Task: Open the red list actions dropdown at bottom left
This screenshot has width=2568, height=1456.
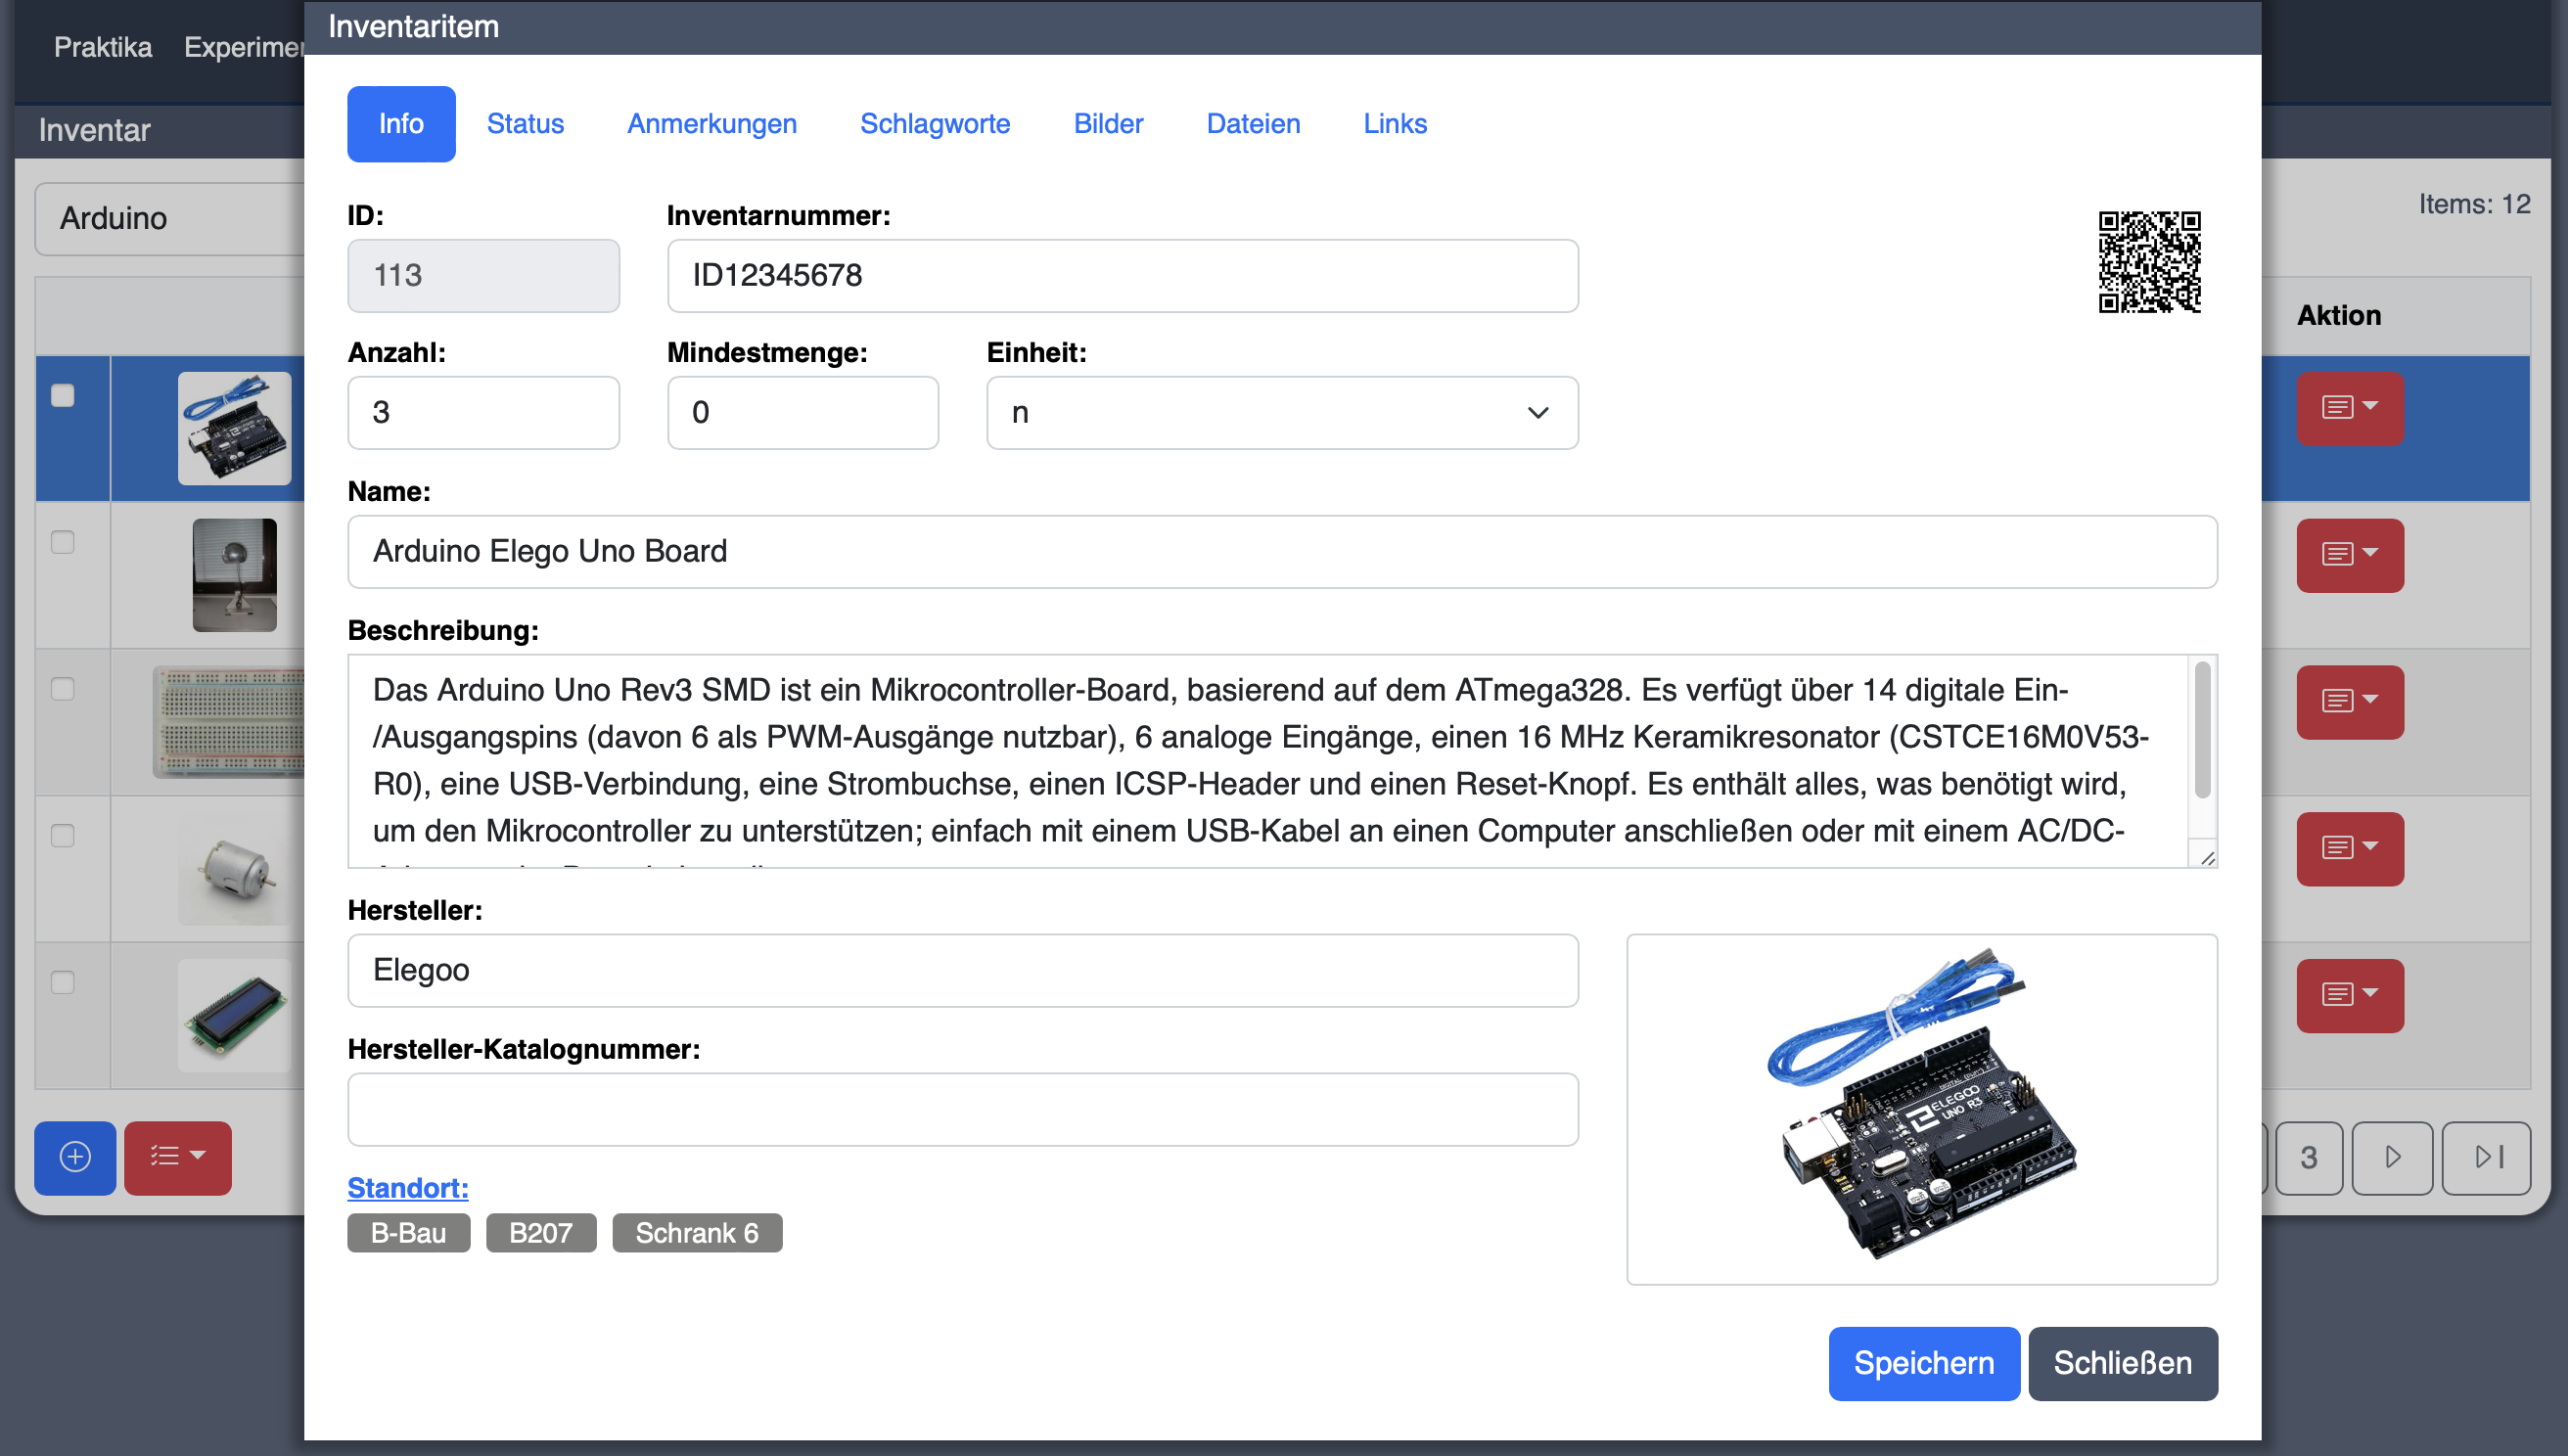Action: (178, 1157)
